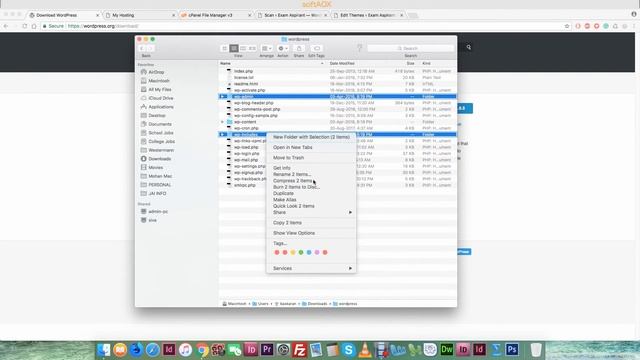Viewport: 640px width, 360px height.
Task: Bookmark page with the star icon
Action: pyautogui.click(x=567, y=26)
